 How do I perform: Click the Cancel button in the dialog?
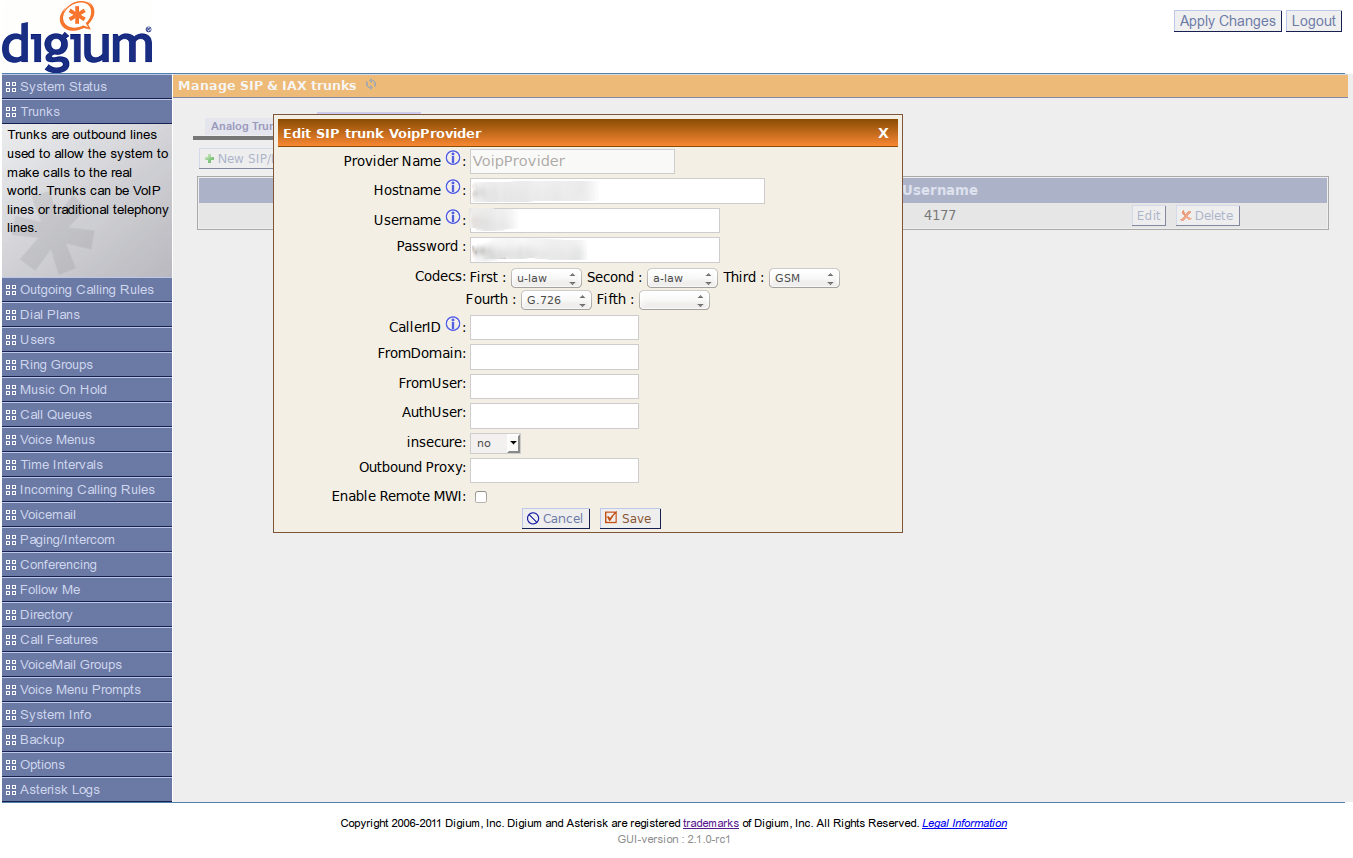555,518
